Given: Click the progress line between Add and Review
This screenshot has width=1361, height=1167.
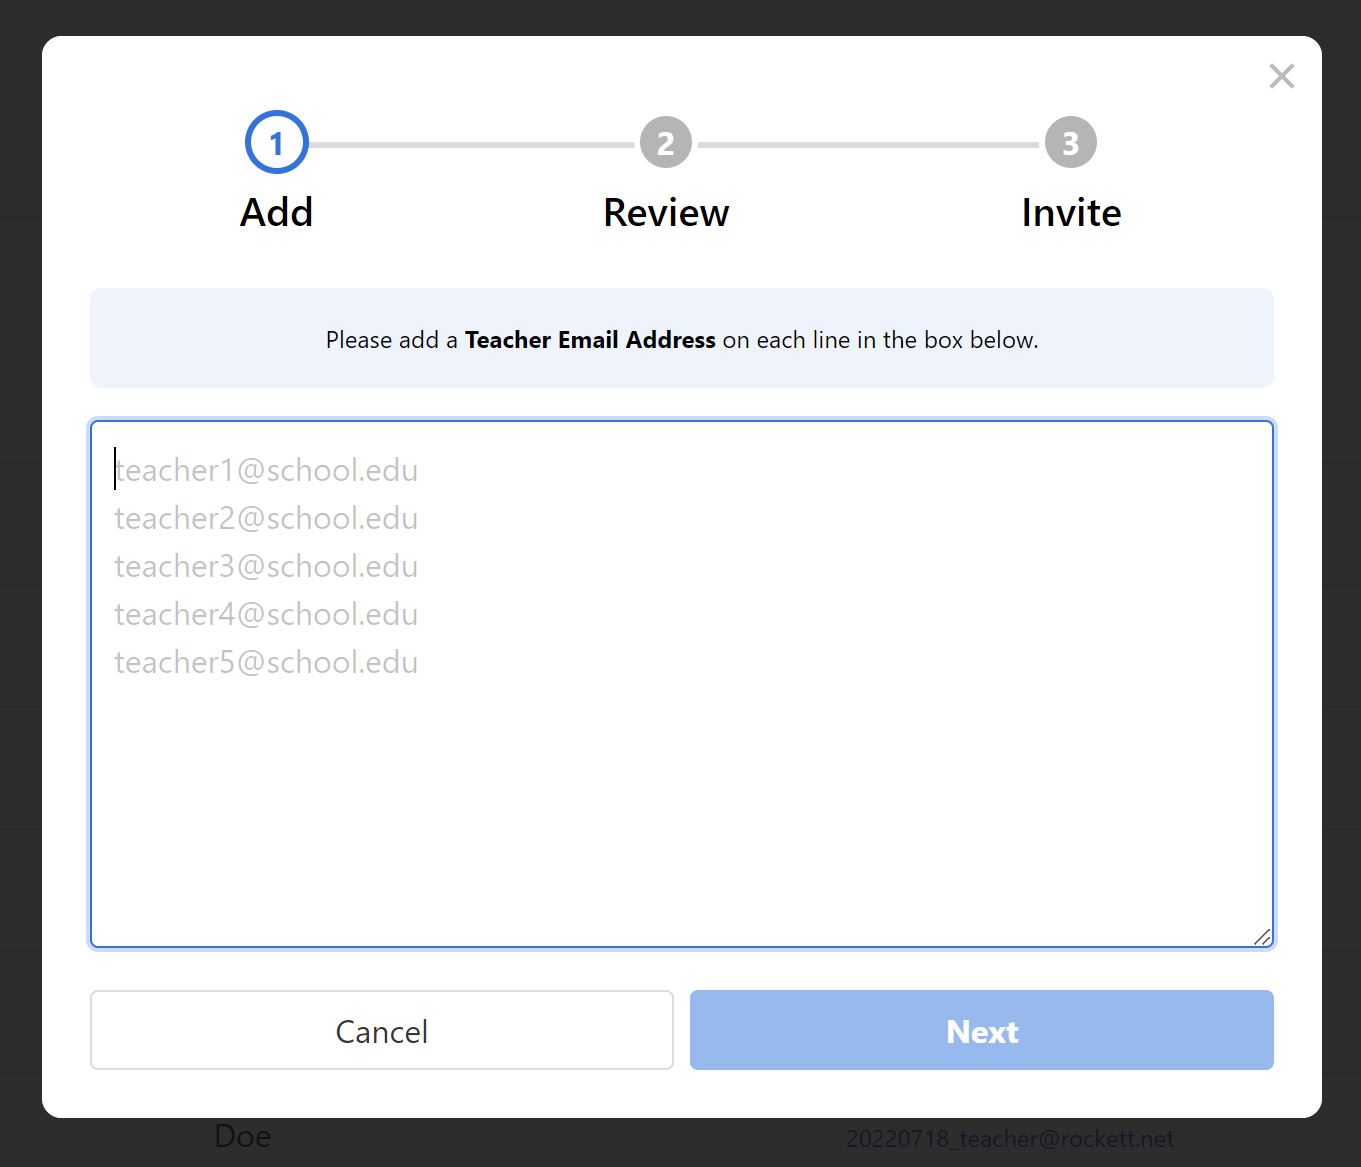Looking at the screenshot, I should (x=471, y=145).
